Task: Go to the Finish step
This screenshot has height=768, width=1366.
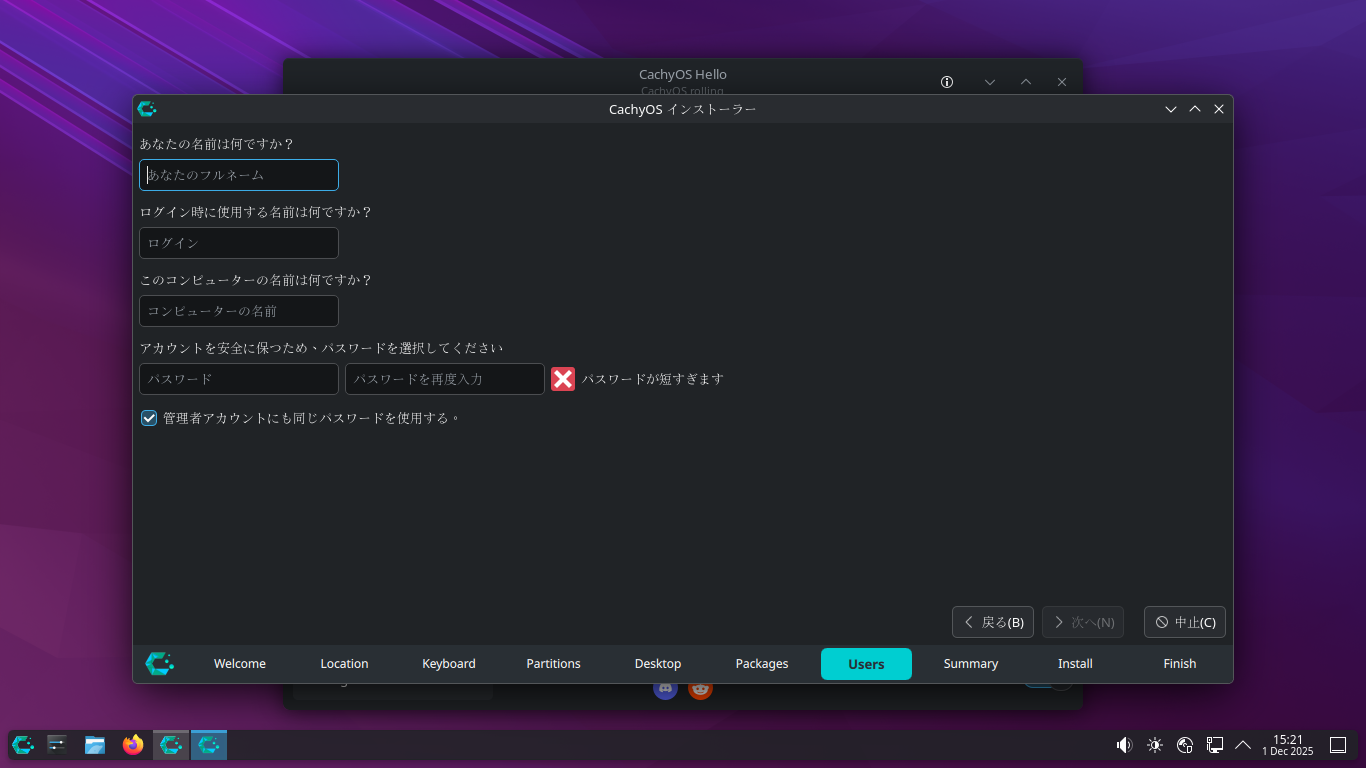Action: 1180,664
